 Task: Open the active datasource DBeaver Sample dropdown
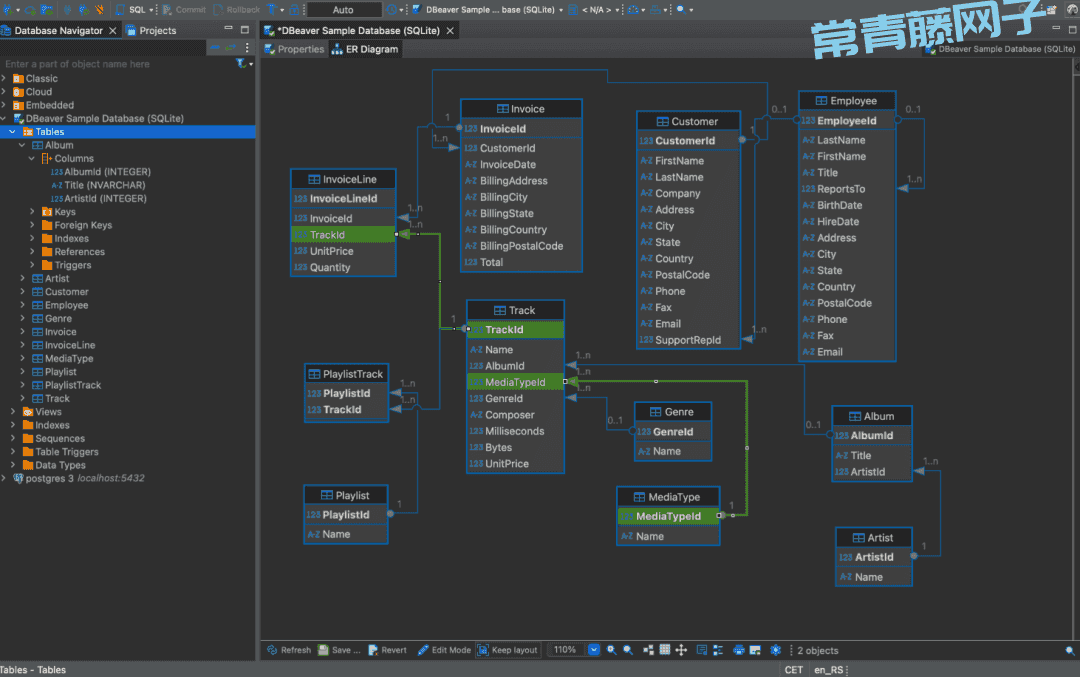[x=487, y=10]
